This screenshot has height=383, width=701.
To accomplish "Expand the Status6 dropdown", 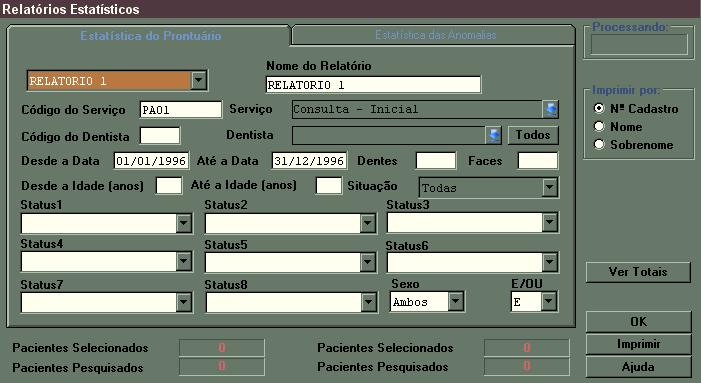I will 550,262.
